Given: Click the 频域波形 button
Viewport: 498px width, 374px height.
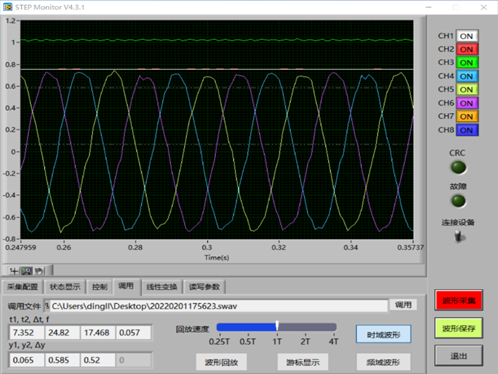Looking at the screenshot, I should (383, 362).
